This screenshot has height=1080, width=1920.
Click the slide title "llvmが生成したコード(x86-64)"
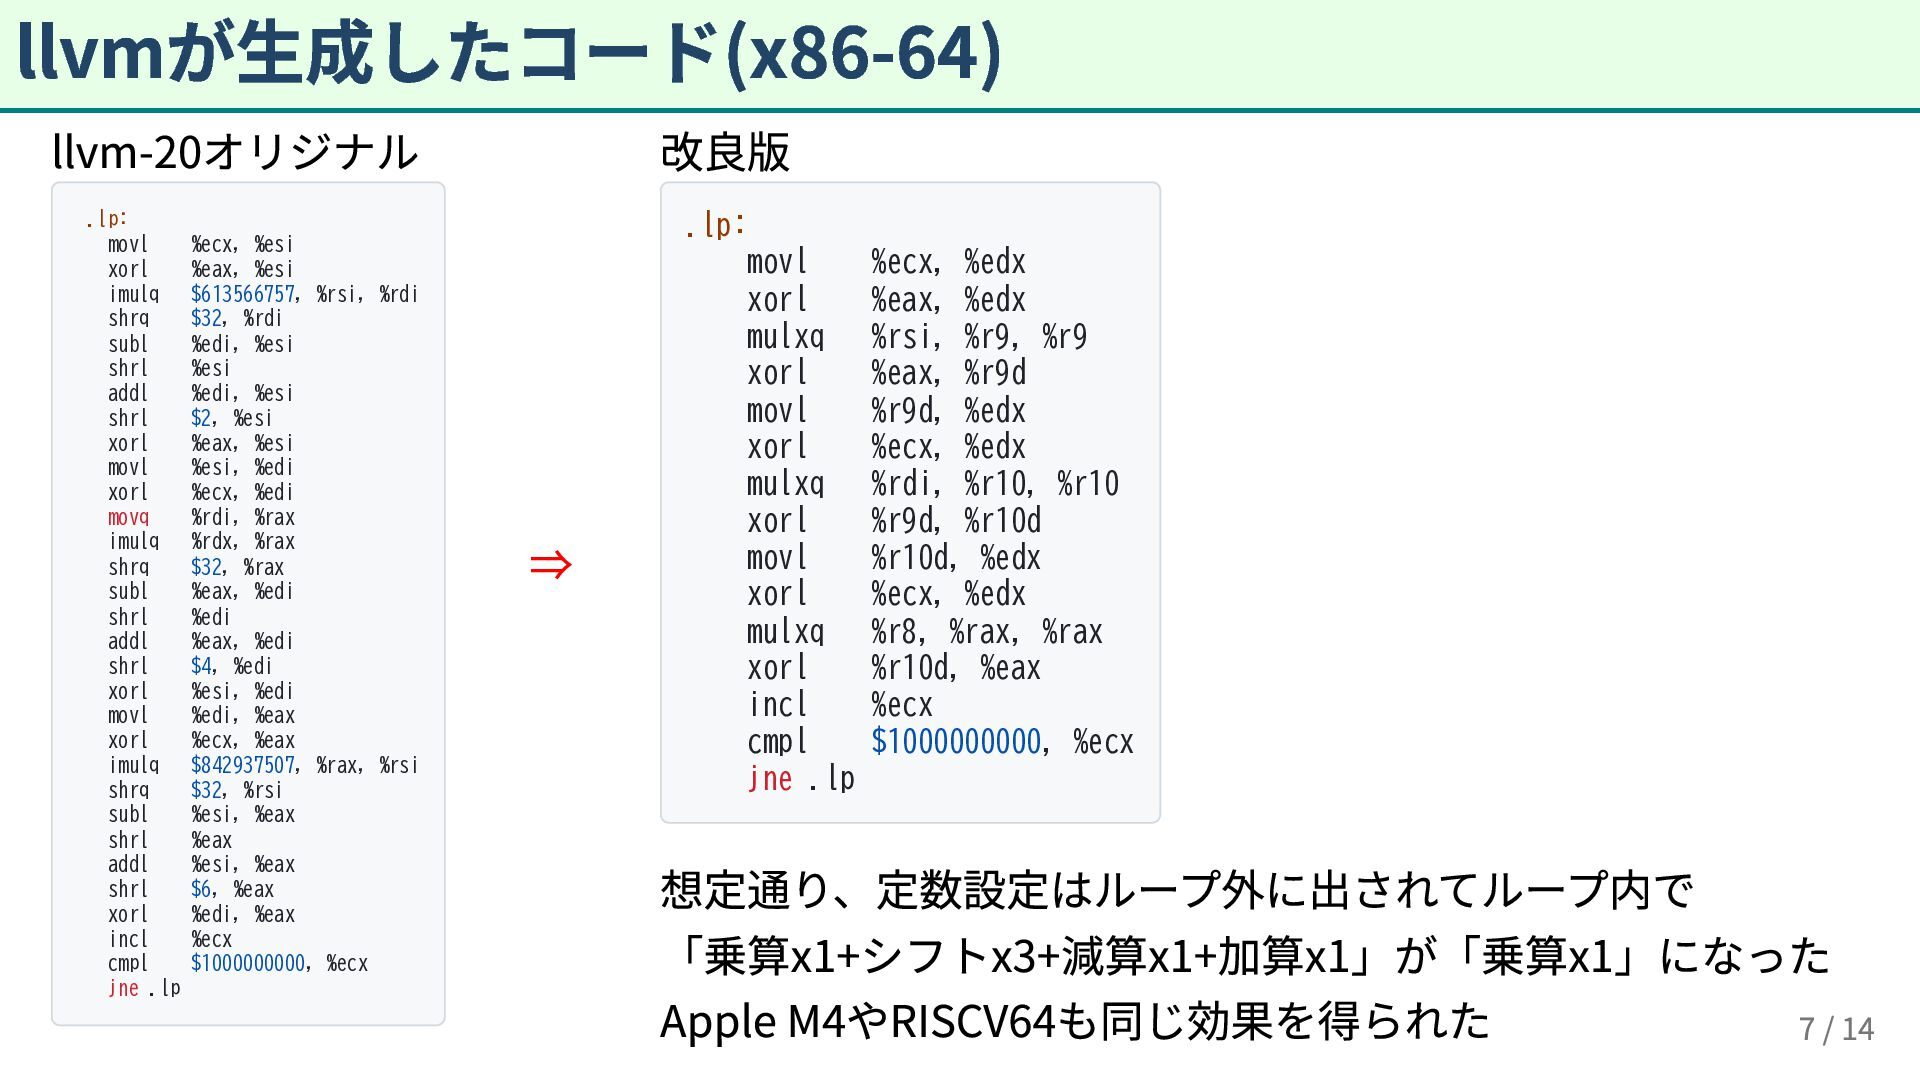pos(509,52)
